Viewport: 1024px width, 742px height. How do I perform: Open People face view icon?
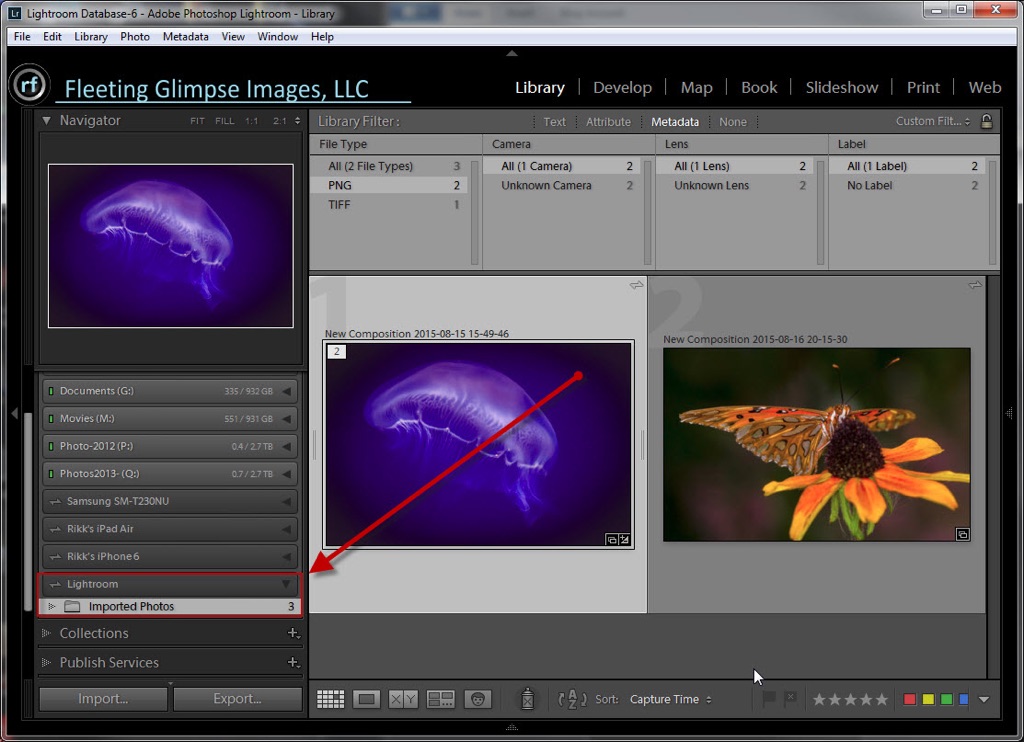pyautogui.click(x=479, y=699)
